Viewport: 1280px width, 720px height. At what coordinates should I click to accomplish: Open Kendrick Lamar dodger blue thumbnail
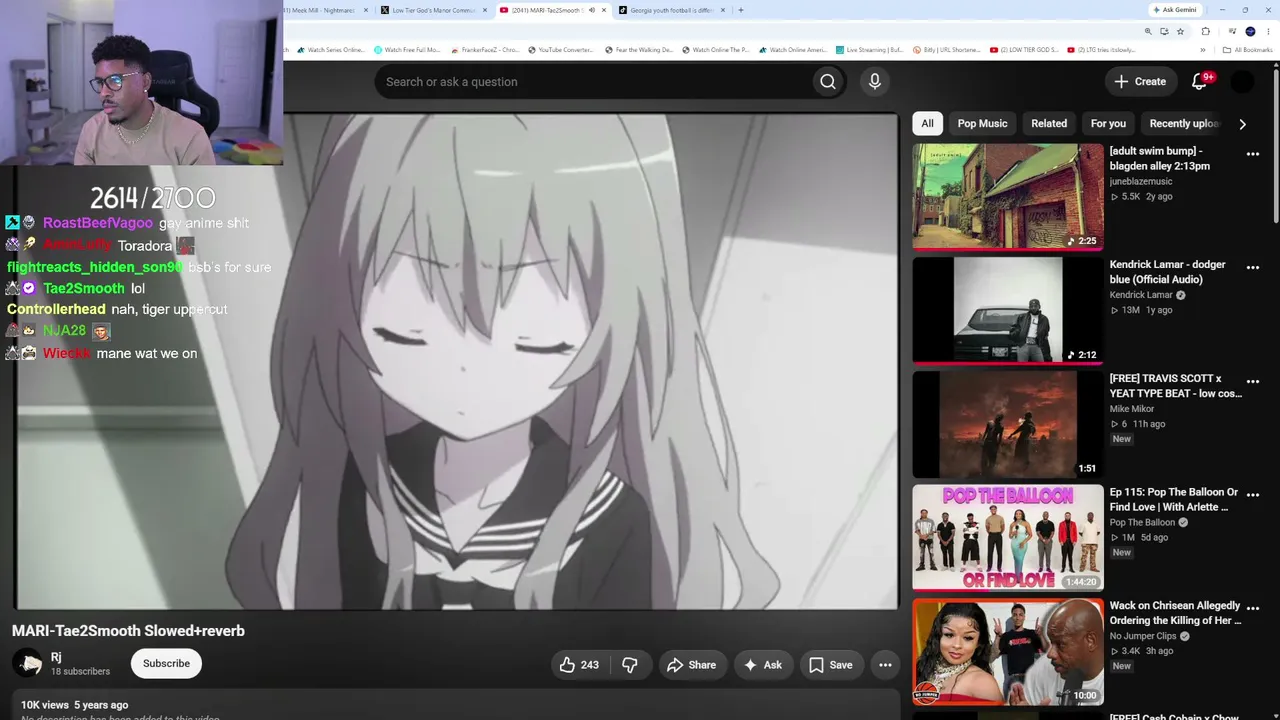click(x=1008, y=310)
